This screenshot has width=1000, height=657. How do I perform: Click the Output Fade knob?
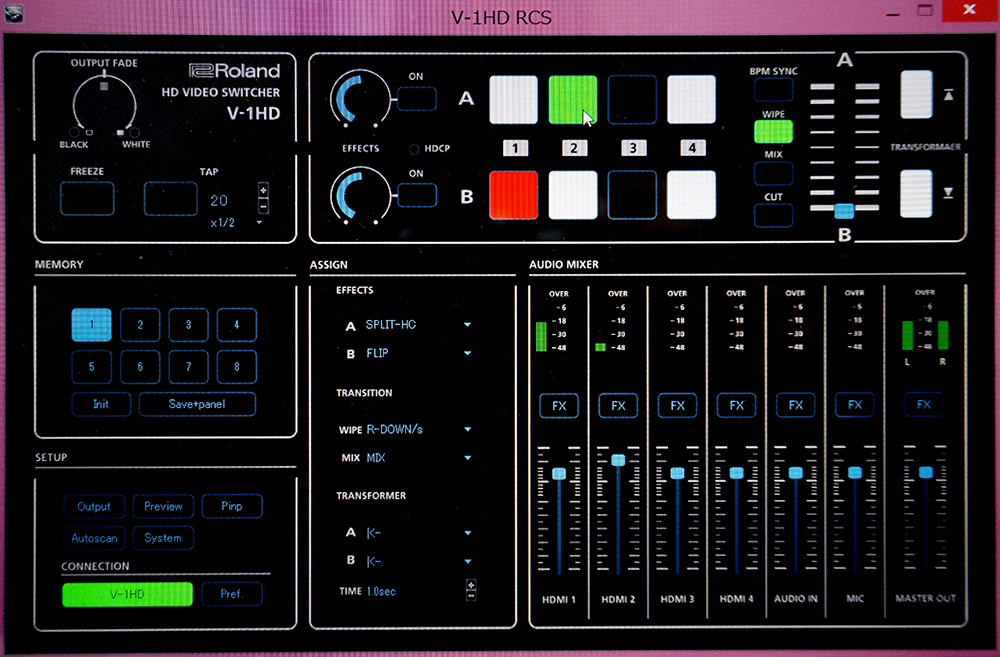click(x=105, y=104)
